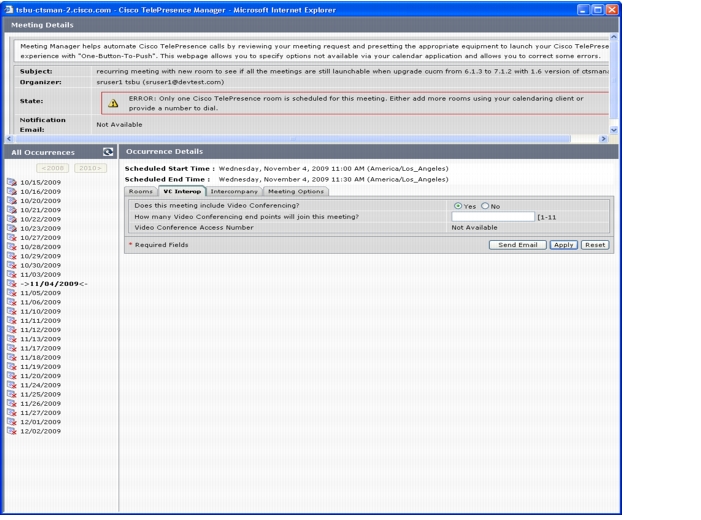Open the Intercompany tab
The width and height of the screenshot is (701, 520).
click(x=234, y=191)
